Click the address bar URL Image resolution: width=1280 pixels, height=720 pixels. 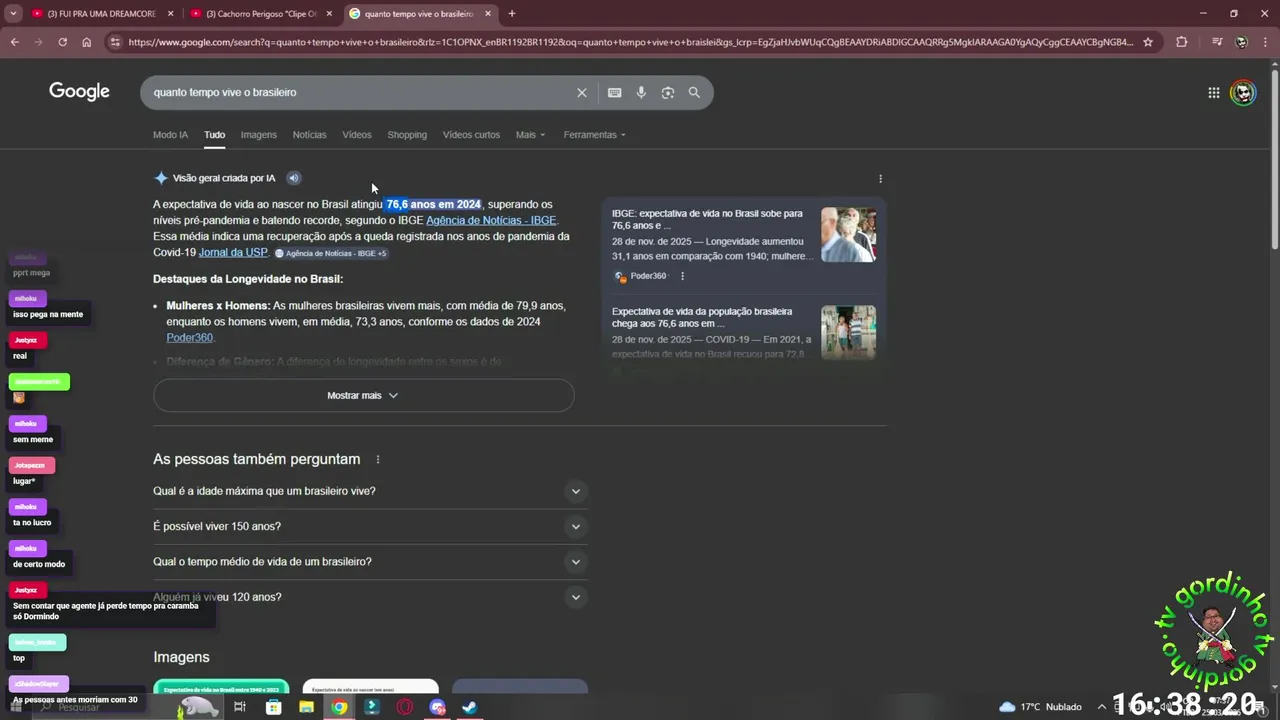click(x=630, y=42)
